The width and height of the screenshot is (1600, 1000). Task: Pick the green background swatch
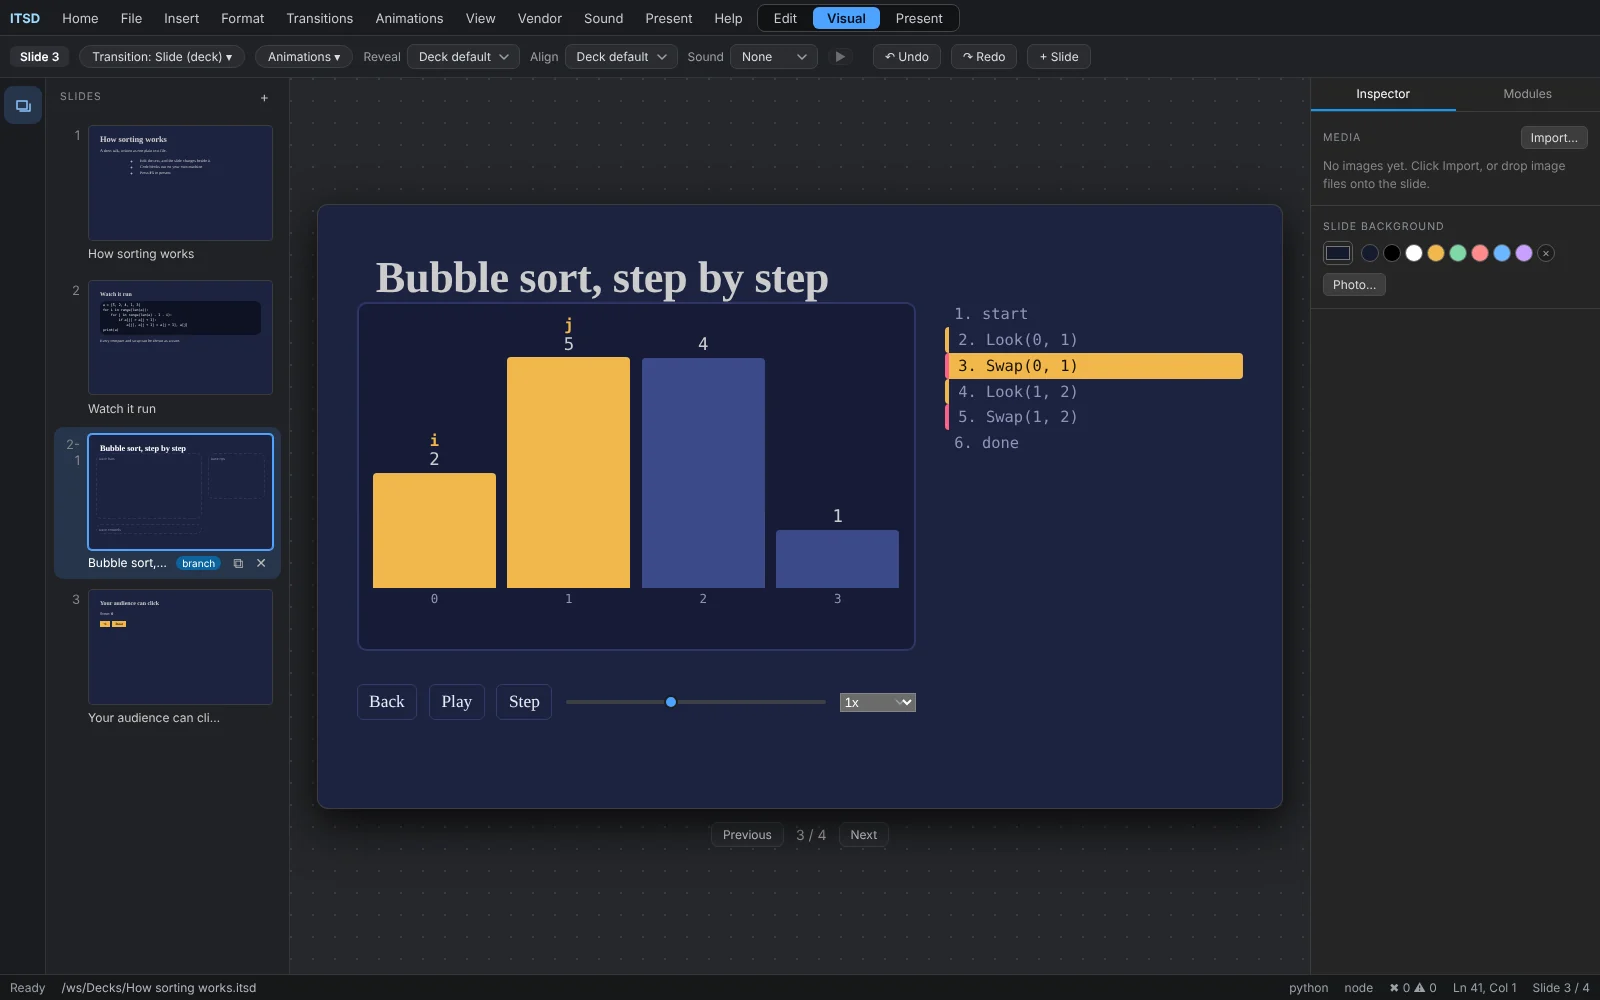[x=1458, y=253]
